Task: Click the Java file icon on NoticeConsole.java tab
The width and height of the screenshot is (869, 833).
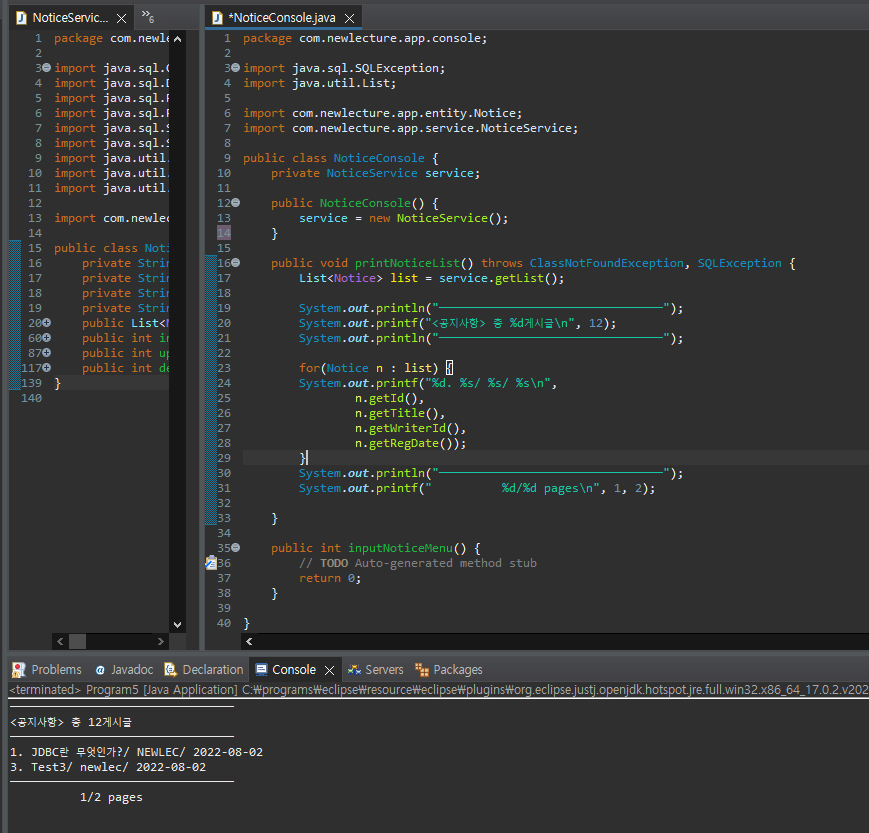Action: click(216, 18)
